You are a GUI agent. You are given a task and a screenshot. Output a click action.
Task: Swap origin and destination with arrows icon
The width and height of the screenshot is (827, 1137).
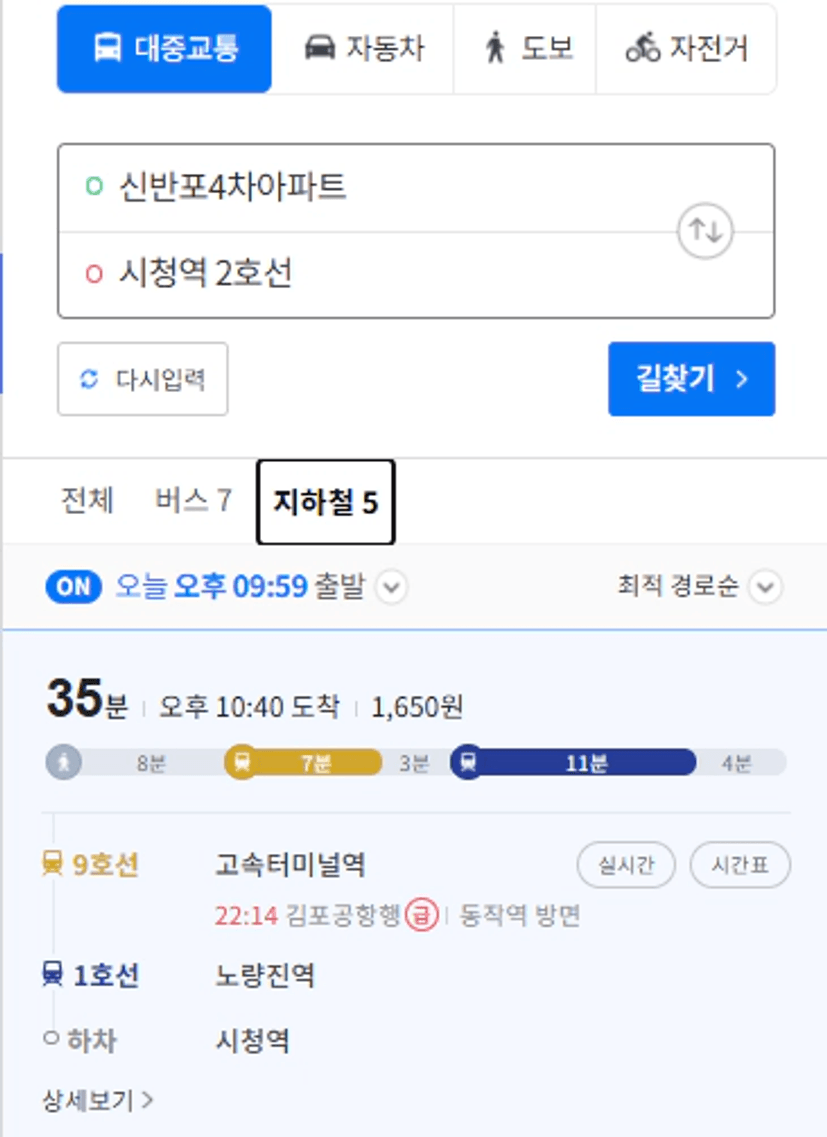(705, 231)
